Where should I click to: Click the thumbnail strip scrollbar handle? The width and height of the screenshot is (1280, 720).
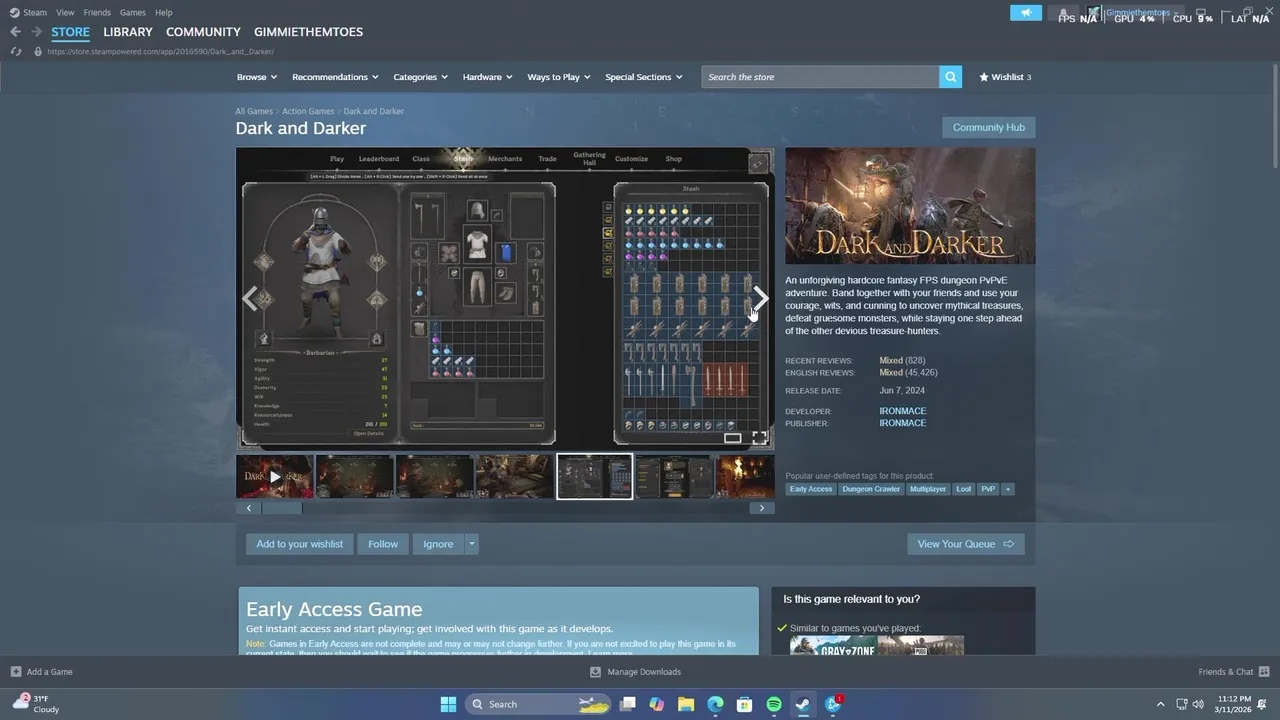(282, 508)
